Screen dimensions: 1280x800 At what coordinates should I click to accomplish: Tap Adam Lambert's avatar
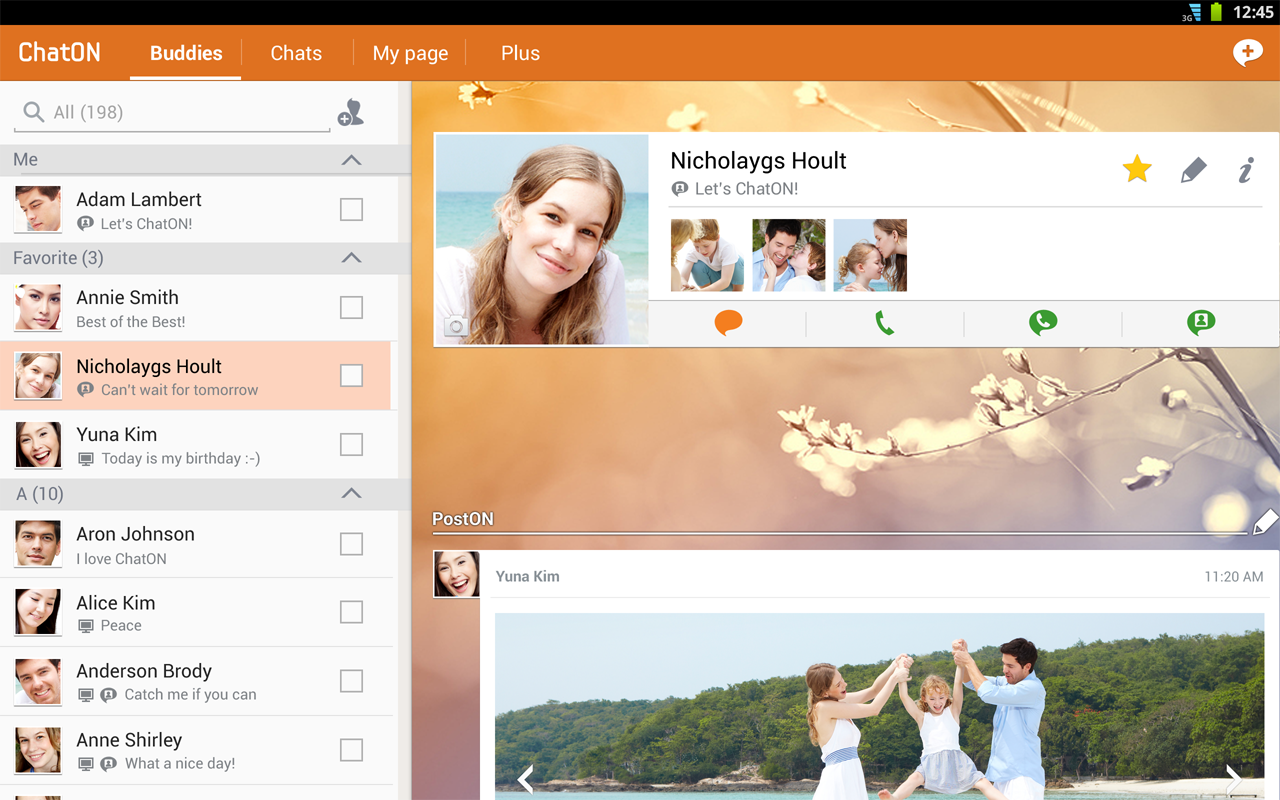[x=38, y=210]
